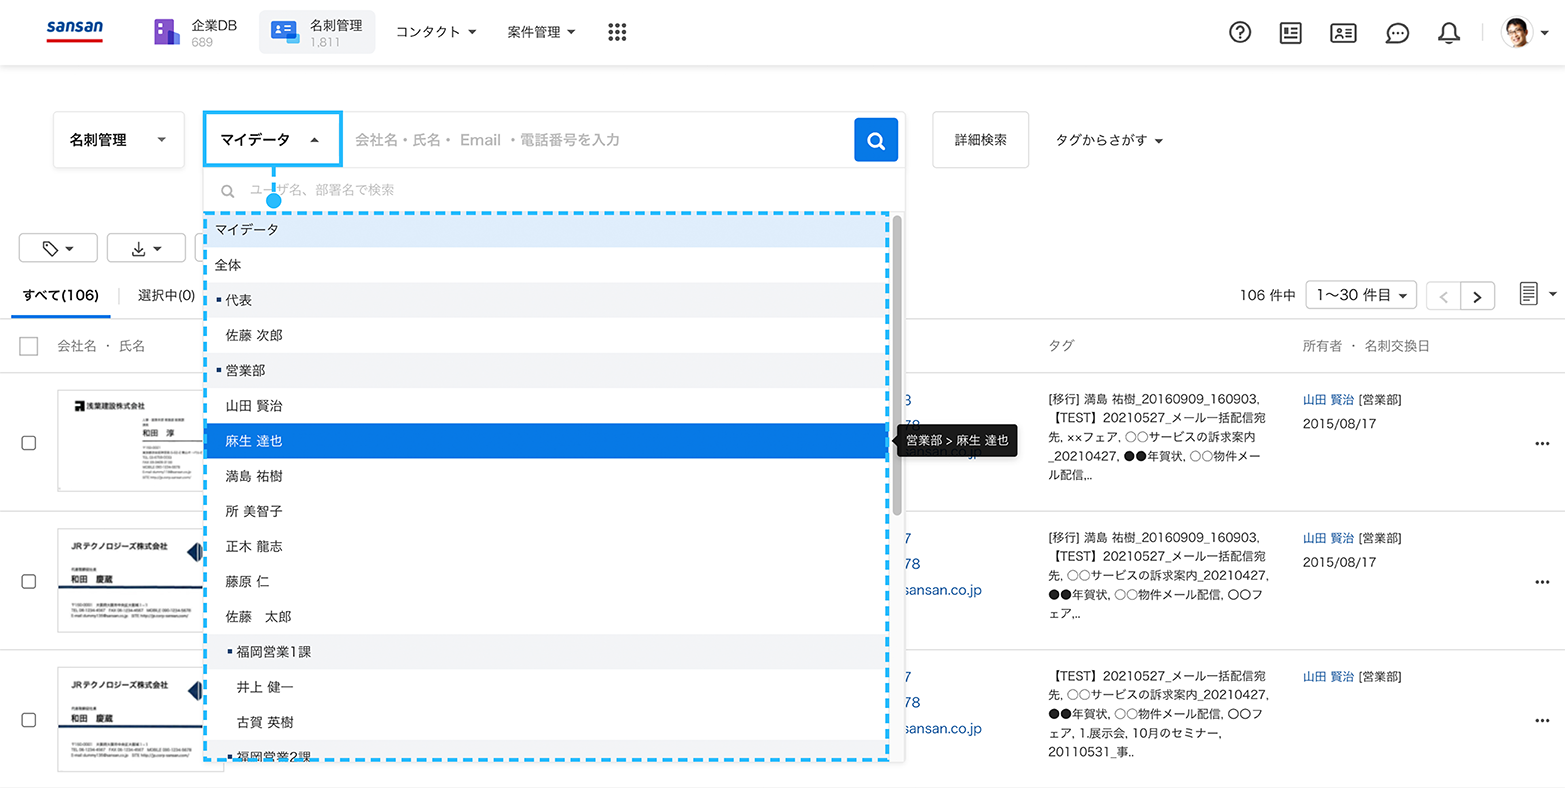Click the タグ column header

click(1061, 346)
